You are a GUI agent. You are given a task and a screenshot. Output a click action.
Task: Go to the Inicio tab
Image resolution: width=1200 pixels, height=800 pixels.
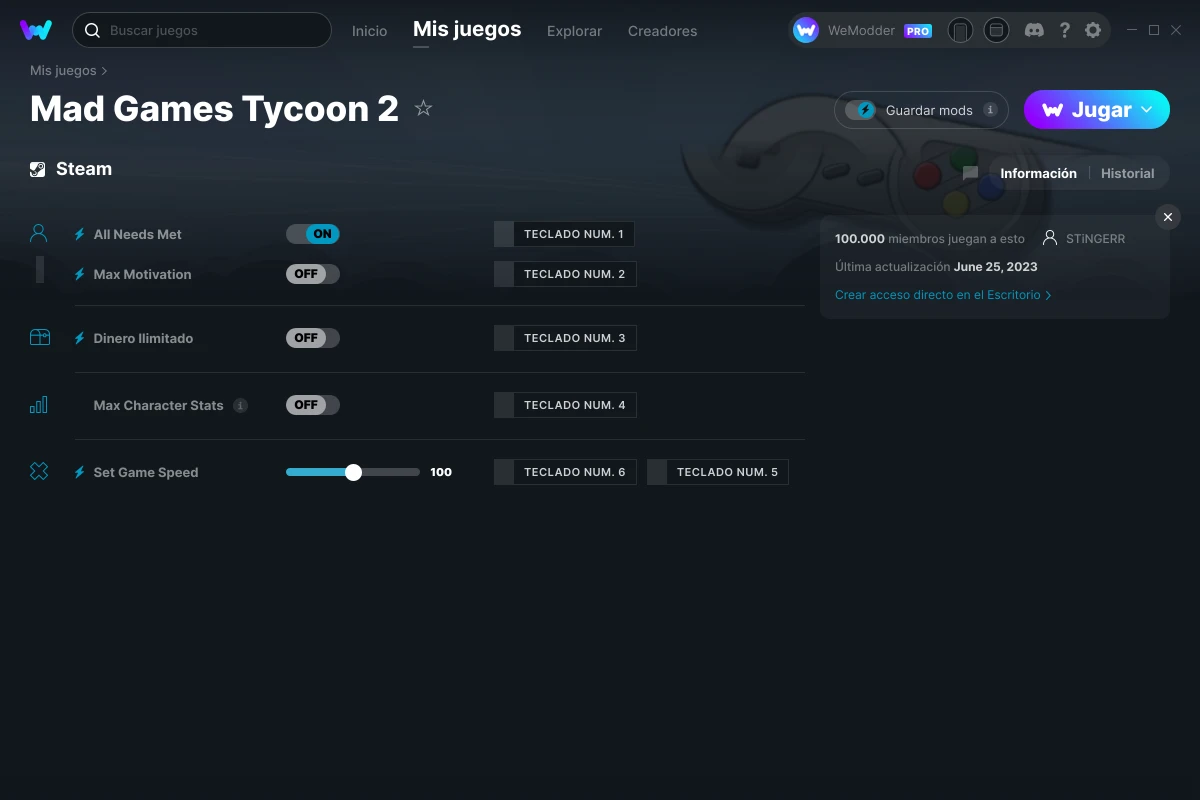point(369,31)
